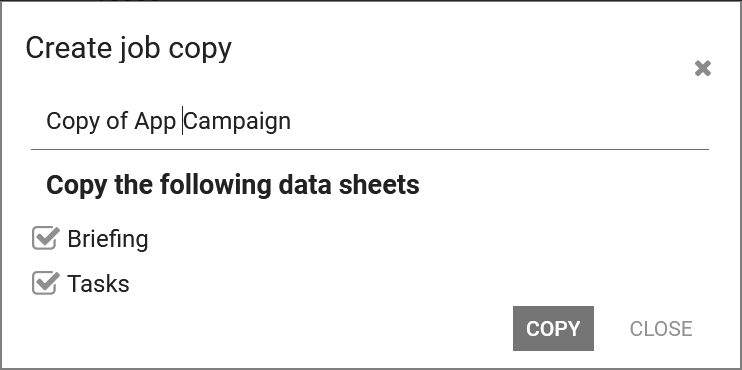This screenshot has height=370, width=742.
Task: Uncheck the Briefing checkbox
Action: (x=45, y=238)
